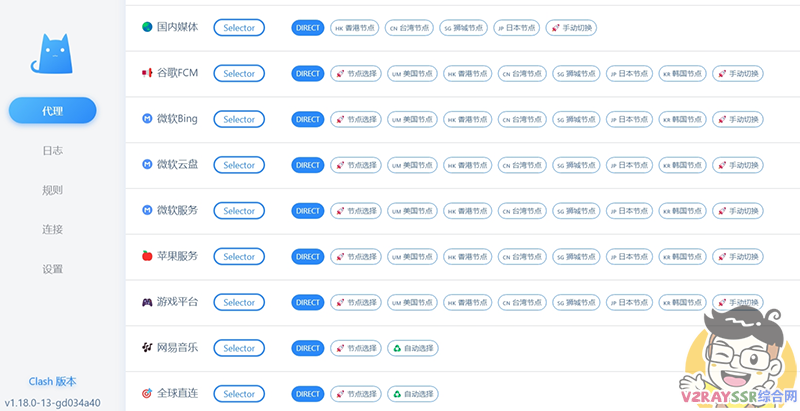
Task: Open the 日志 logs page
Action: pos(53,151)
